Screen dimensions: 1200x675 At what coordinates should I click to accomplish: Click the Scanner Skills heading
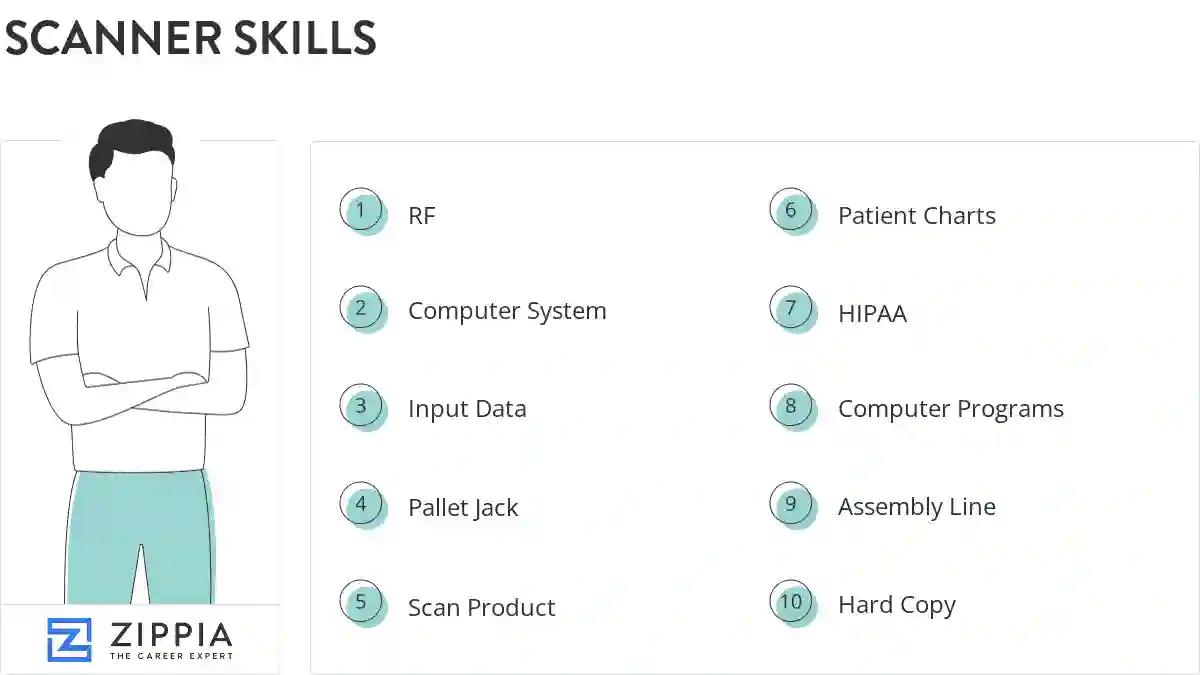click(x=190, y=39)
